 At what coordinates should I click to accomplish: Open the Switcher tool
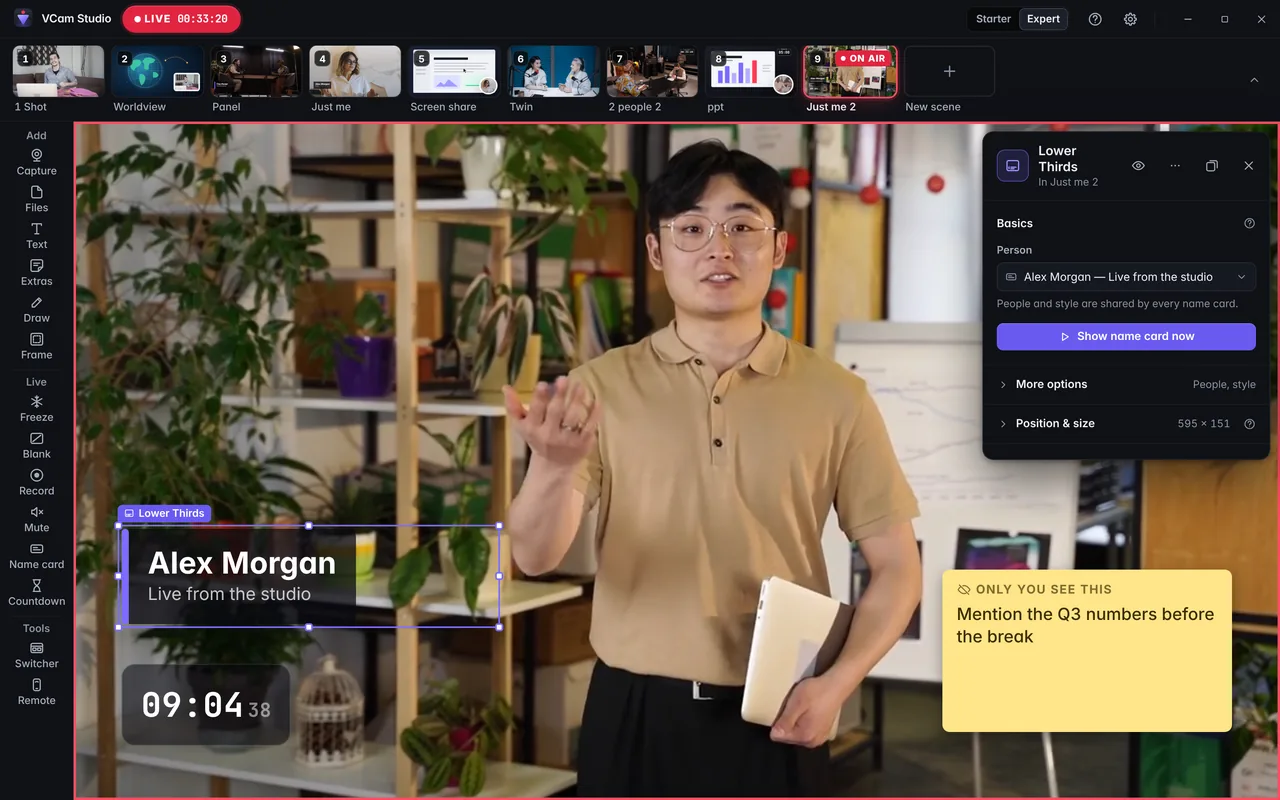click(36, 656)
